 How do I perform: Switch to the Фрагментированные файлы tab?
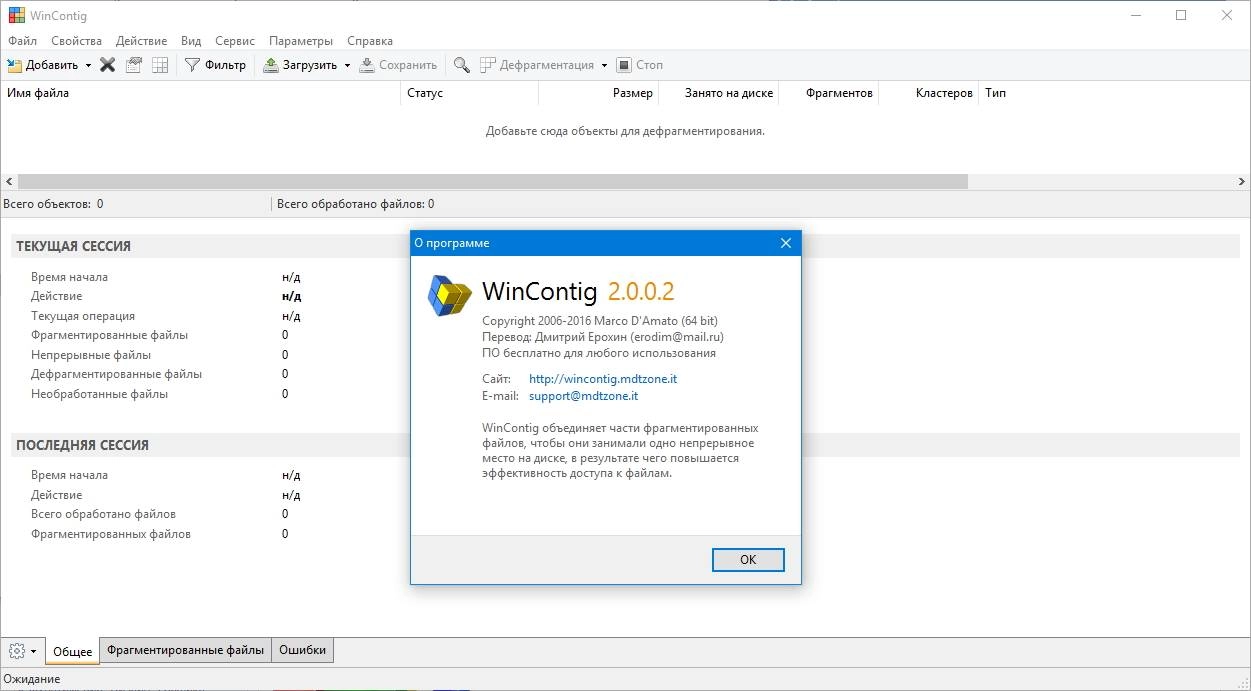tap(185, 650)
